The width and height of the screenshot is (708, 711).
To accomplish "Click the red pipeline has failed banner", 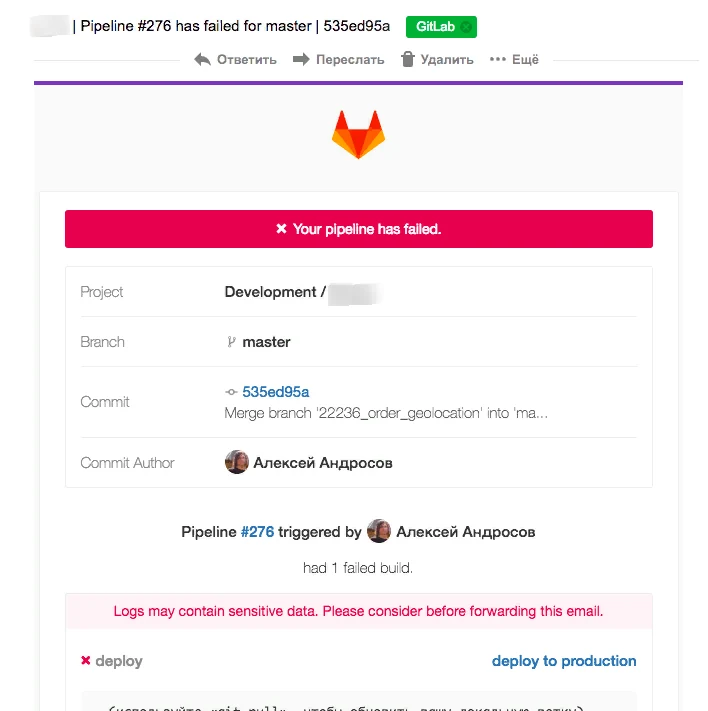I will click(359, 229).
